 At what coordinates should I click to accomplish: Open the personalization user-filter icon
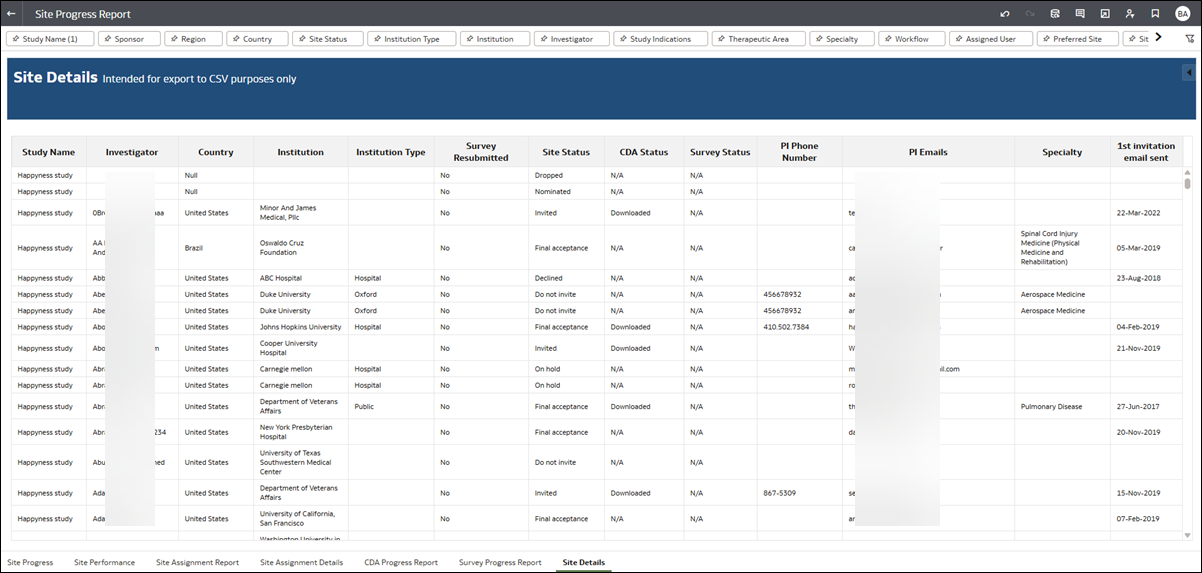1130,14
